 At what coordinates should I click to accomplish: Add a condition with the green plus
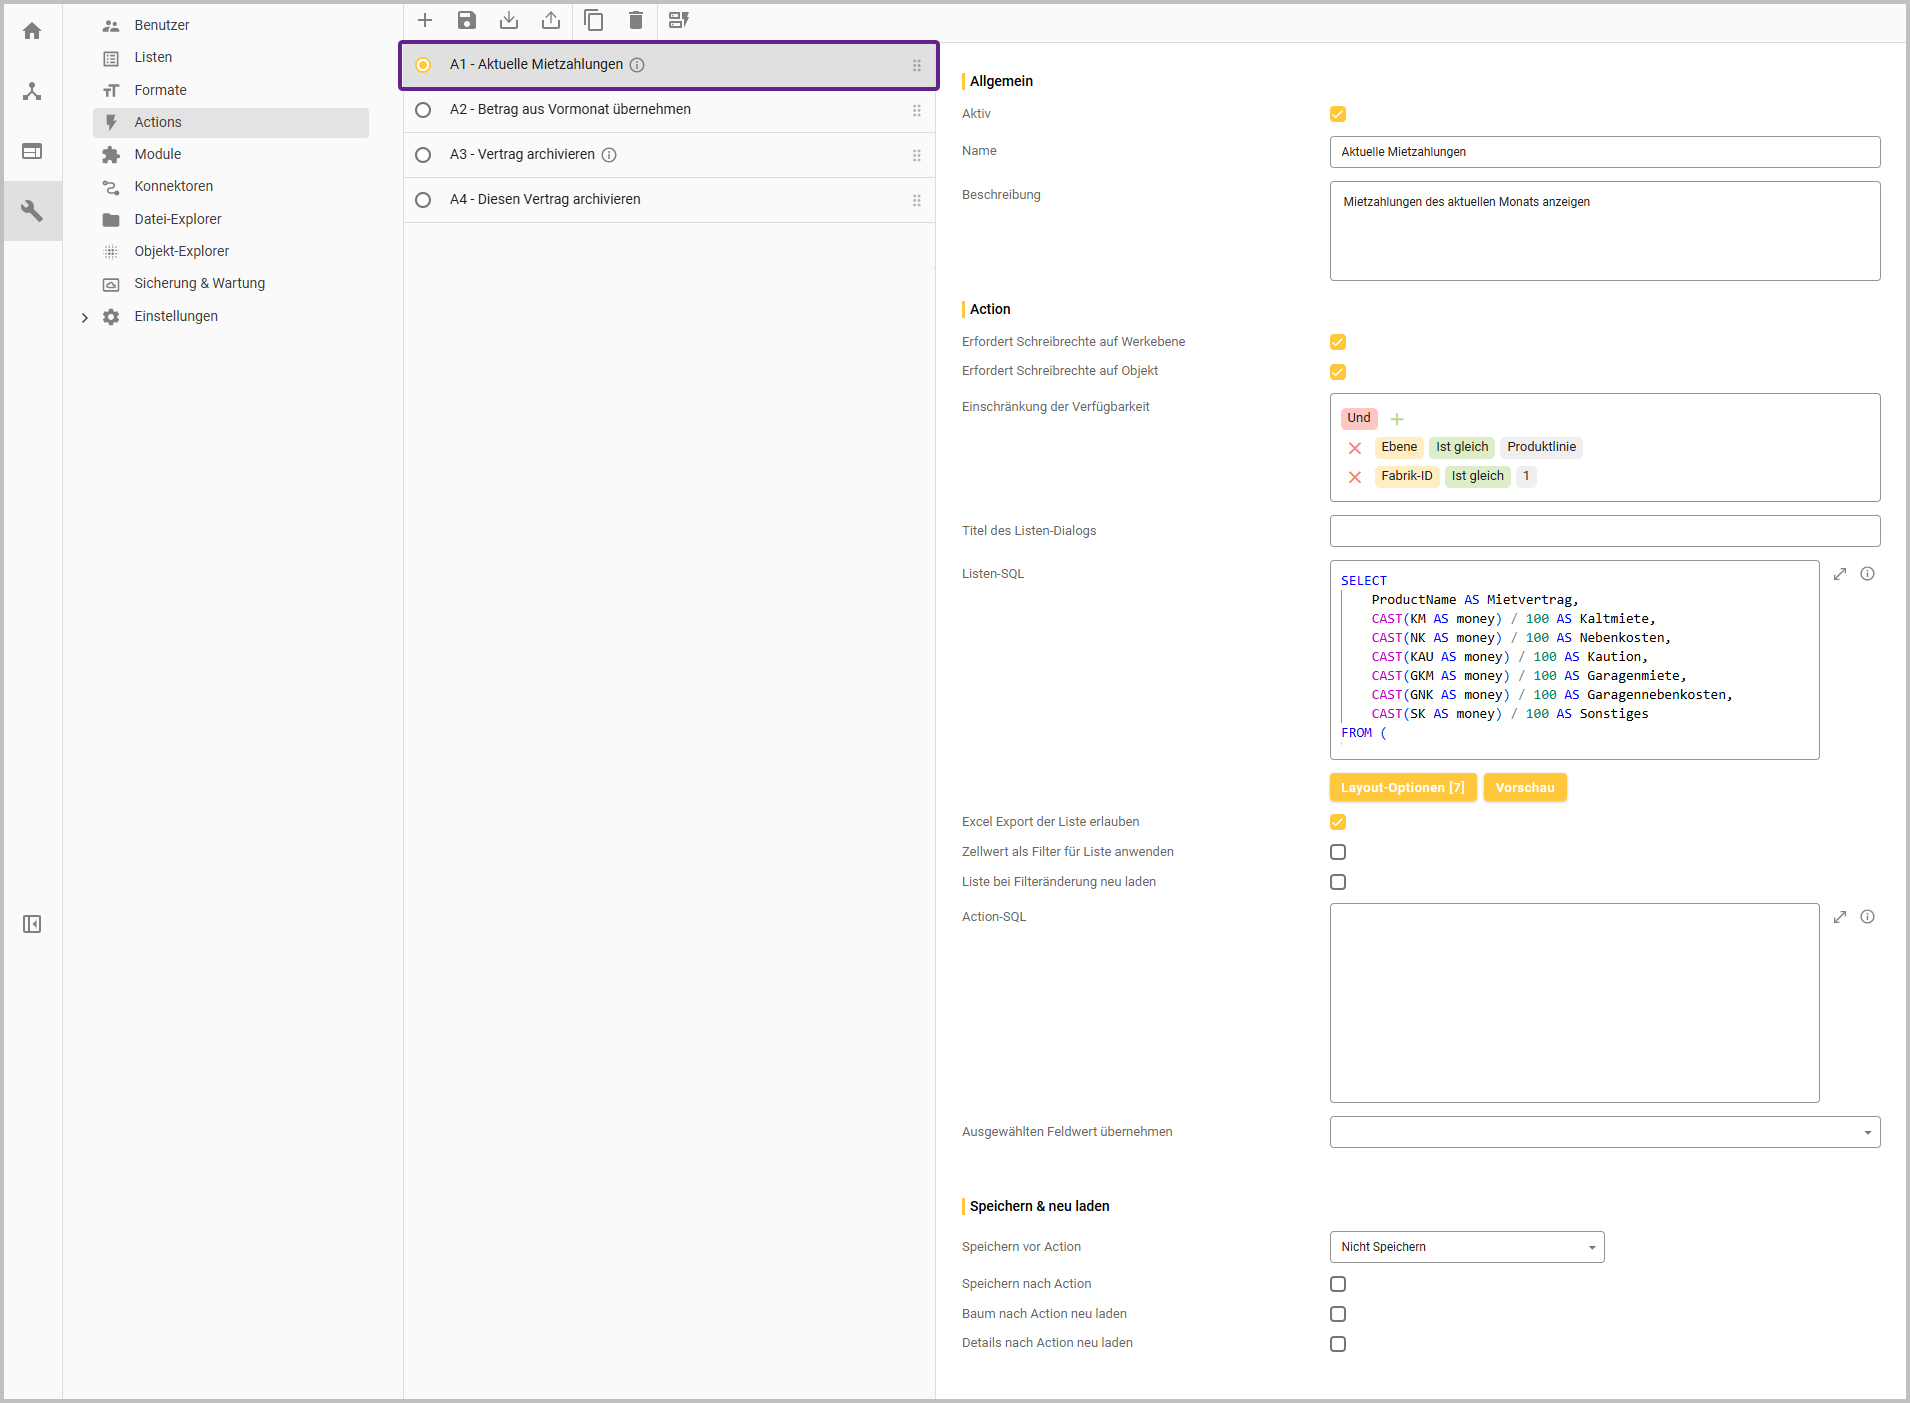tap(1397, 419)
